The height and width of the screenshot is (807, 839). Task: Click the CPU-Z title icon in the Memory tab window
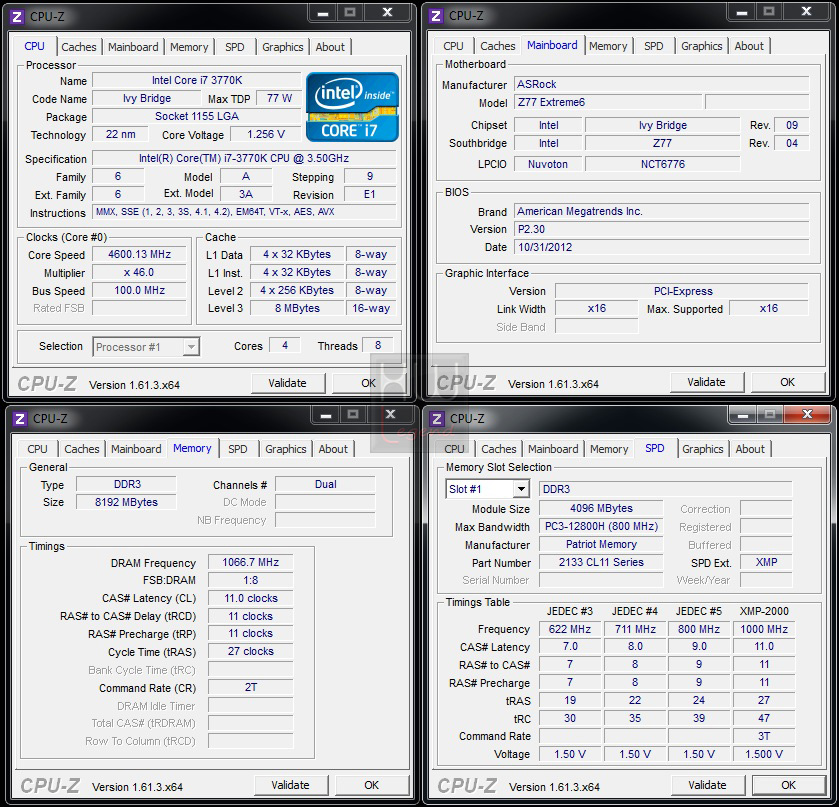click(20, 418)
